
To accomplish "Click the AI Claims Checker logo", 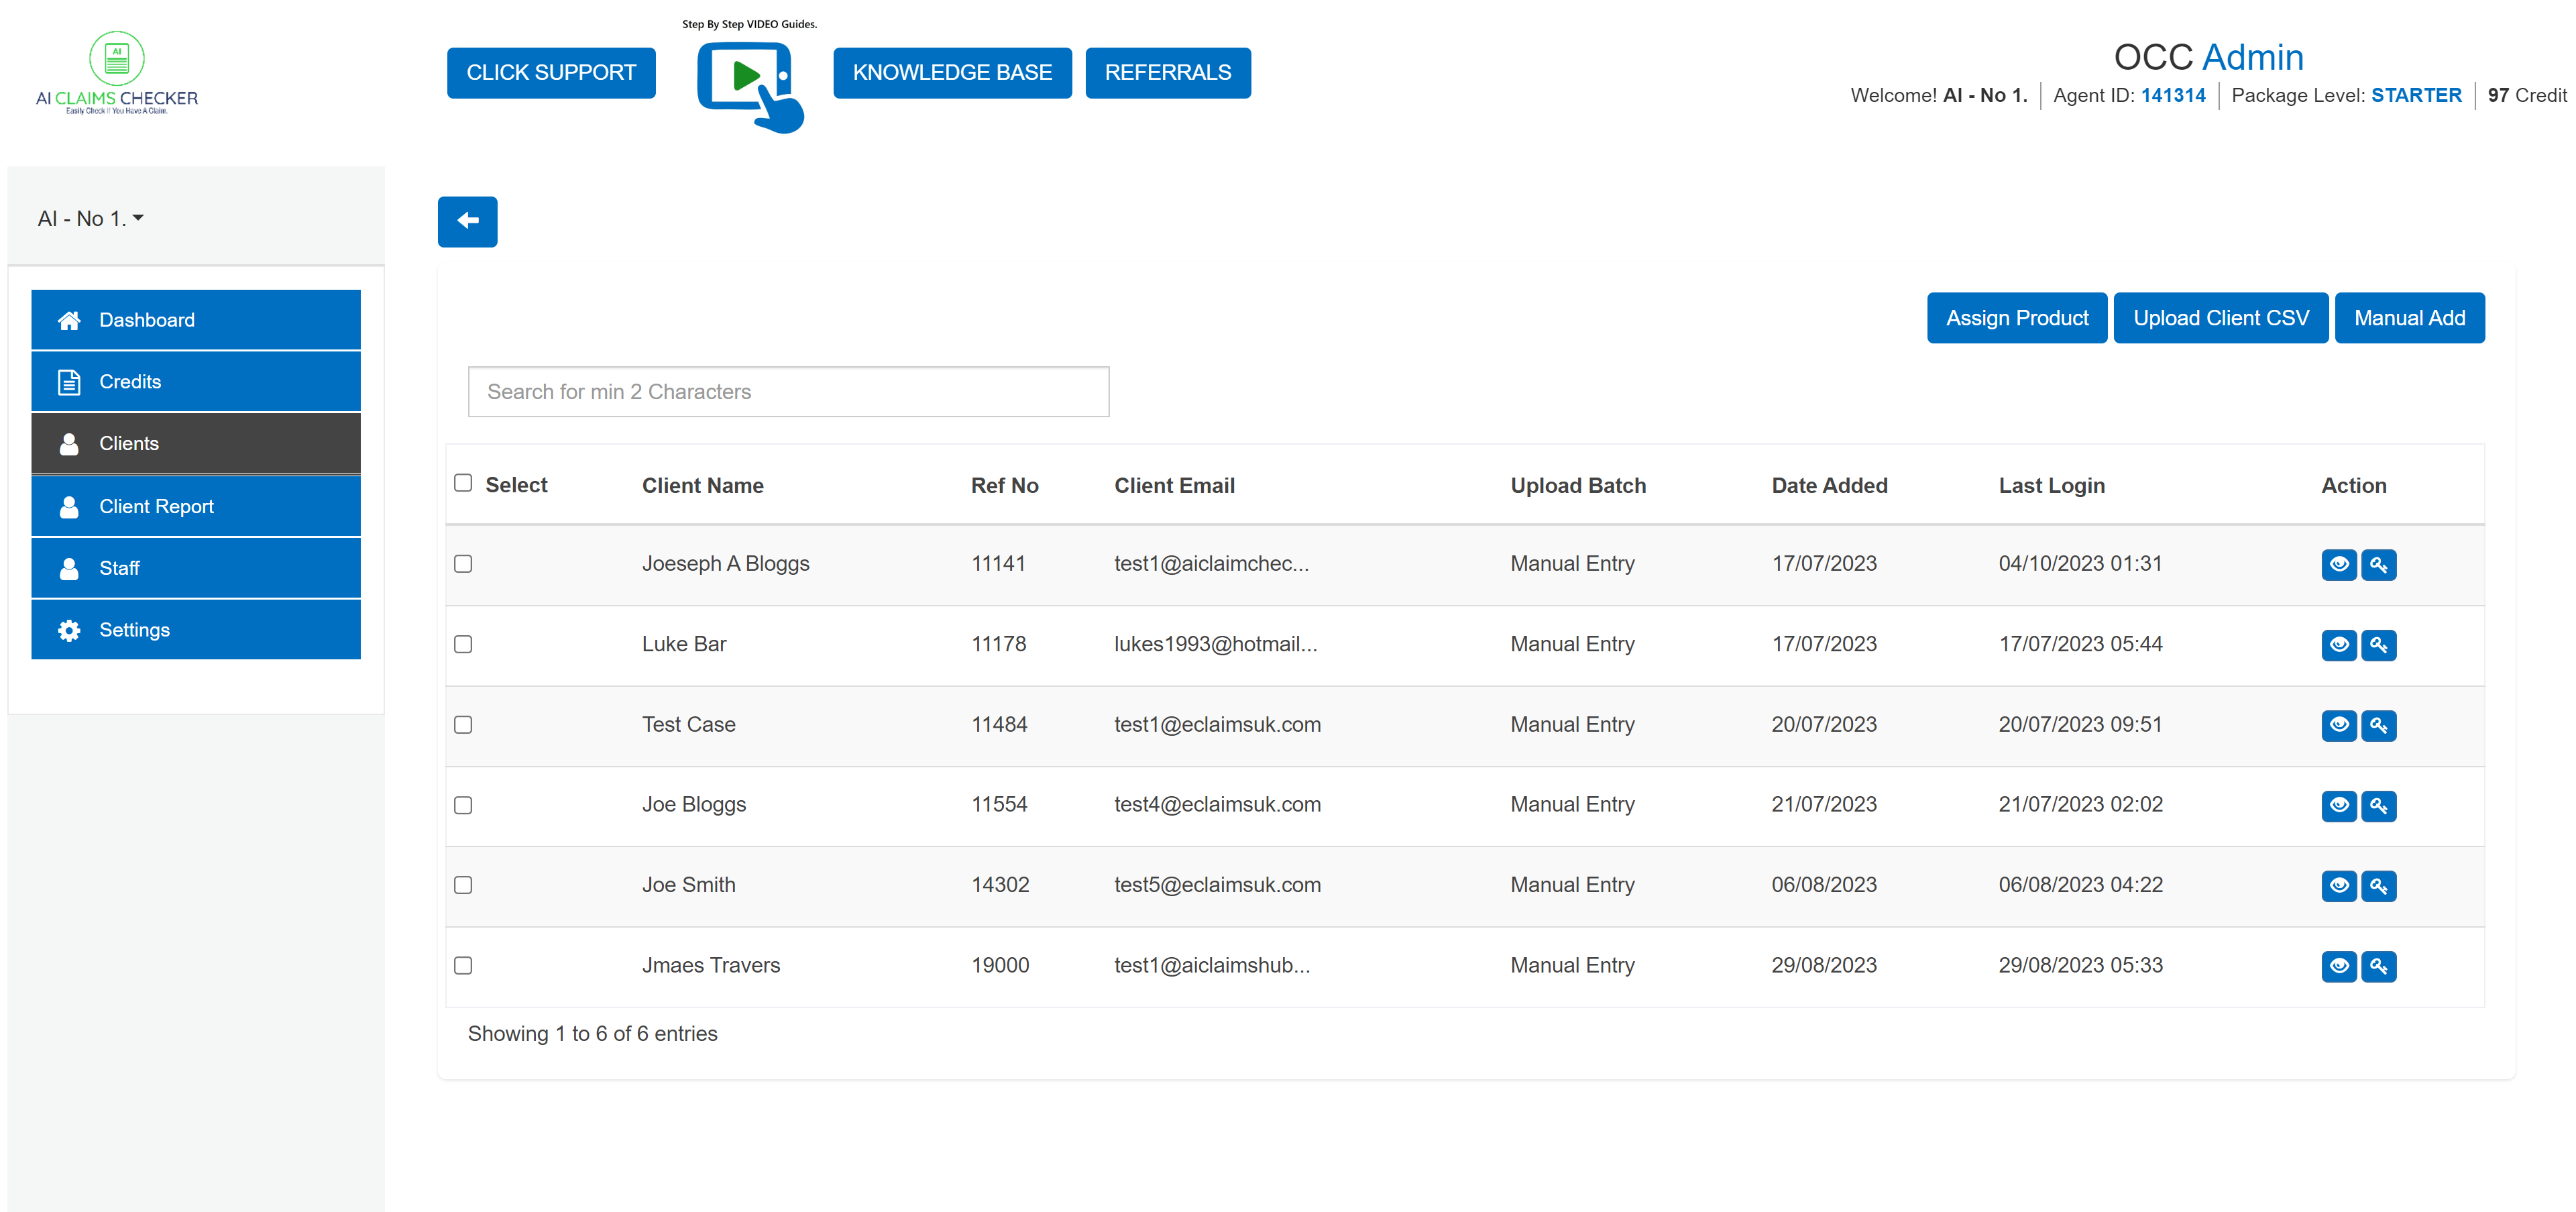I will pyautogui.click(x=117, y=73).
